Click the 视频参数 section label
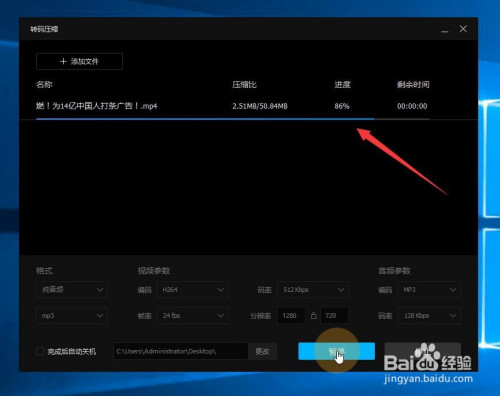This screenshot has height=396, width=500. point(154,270)
